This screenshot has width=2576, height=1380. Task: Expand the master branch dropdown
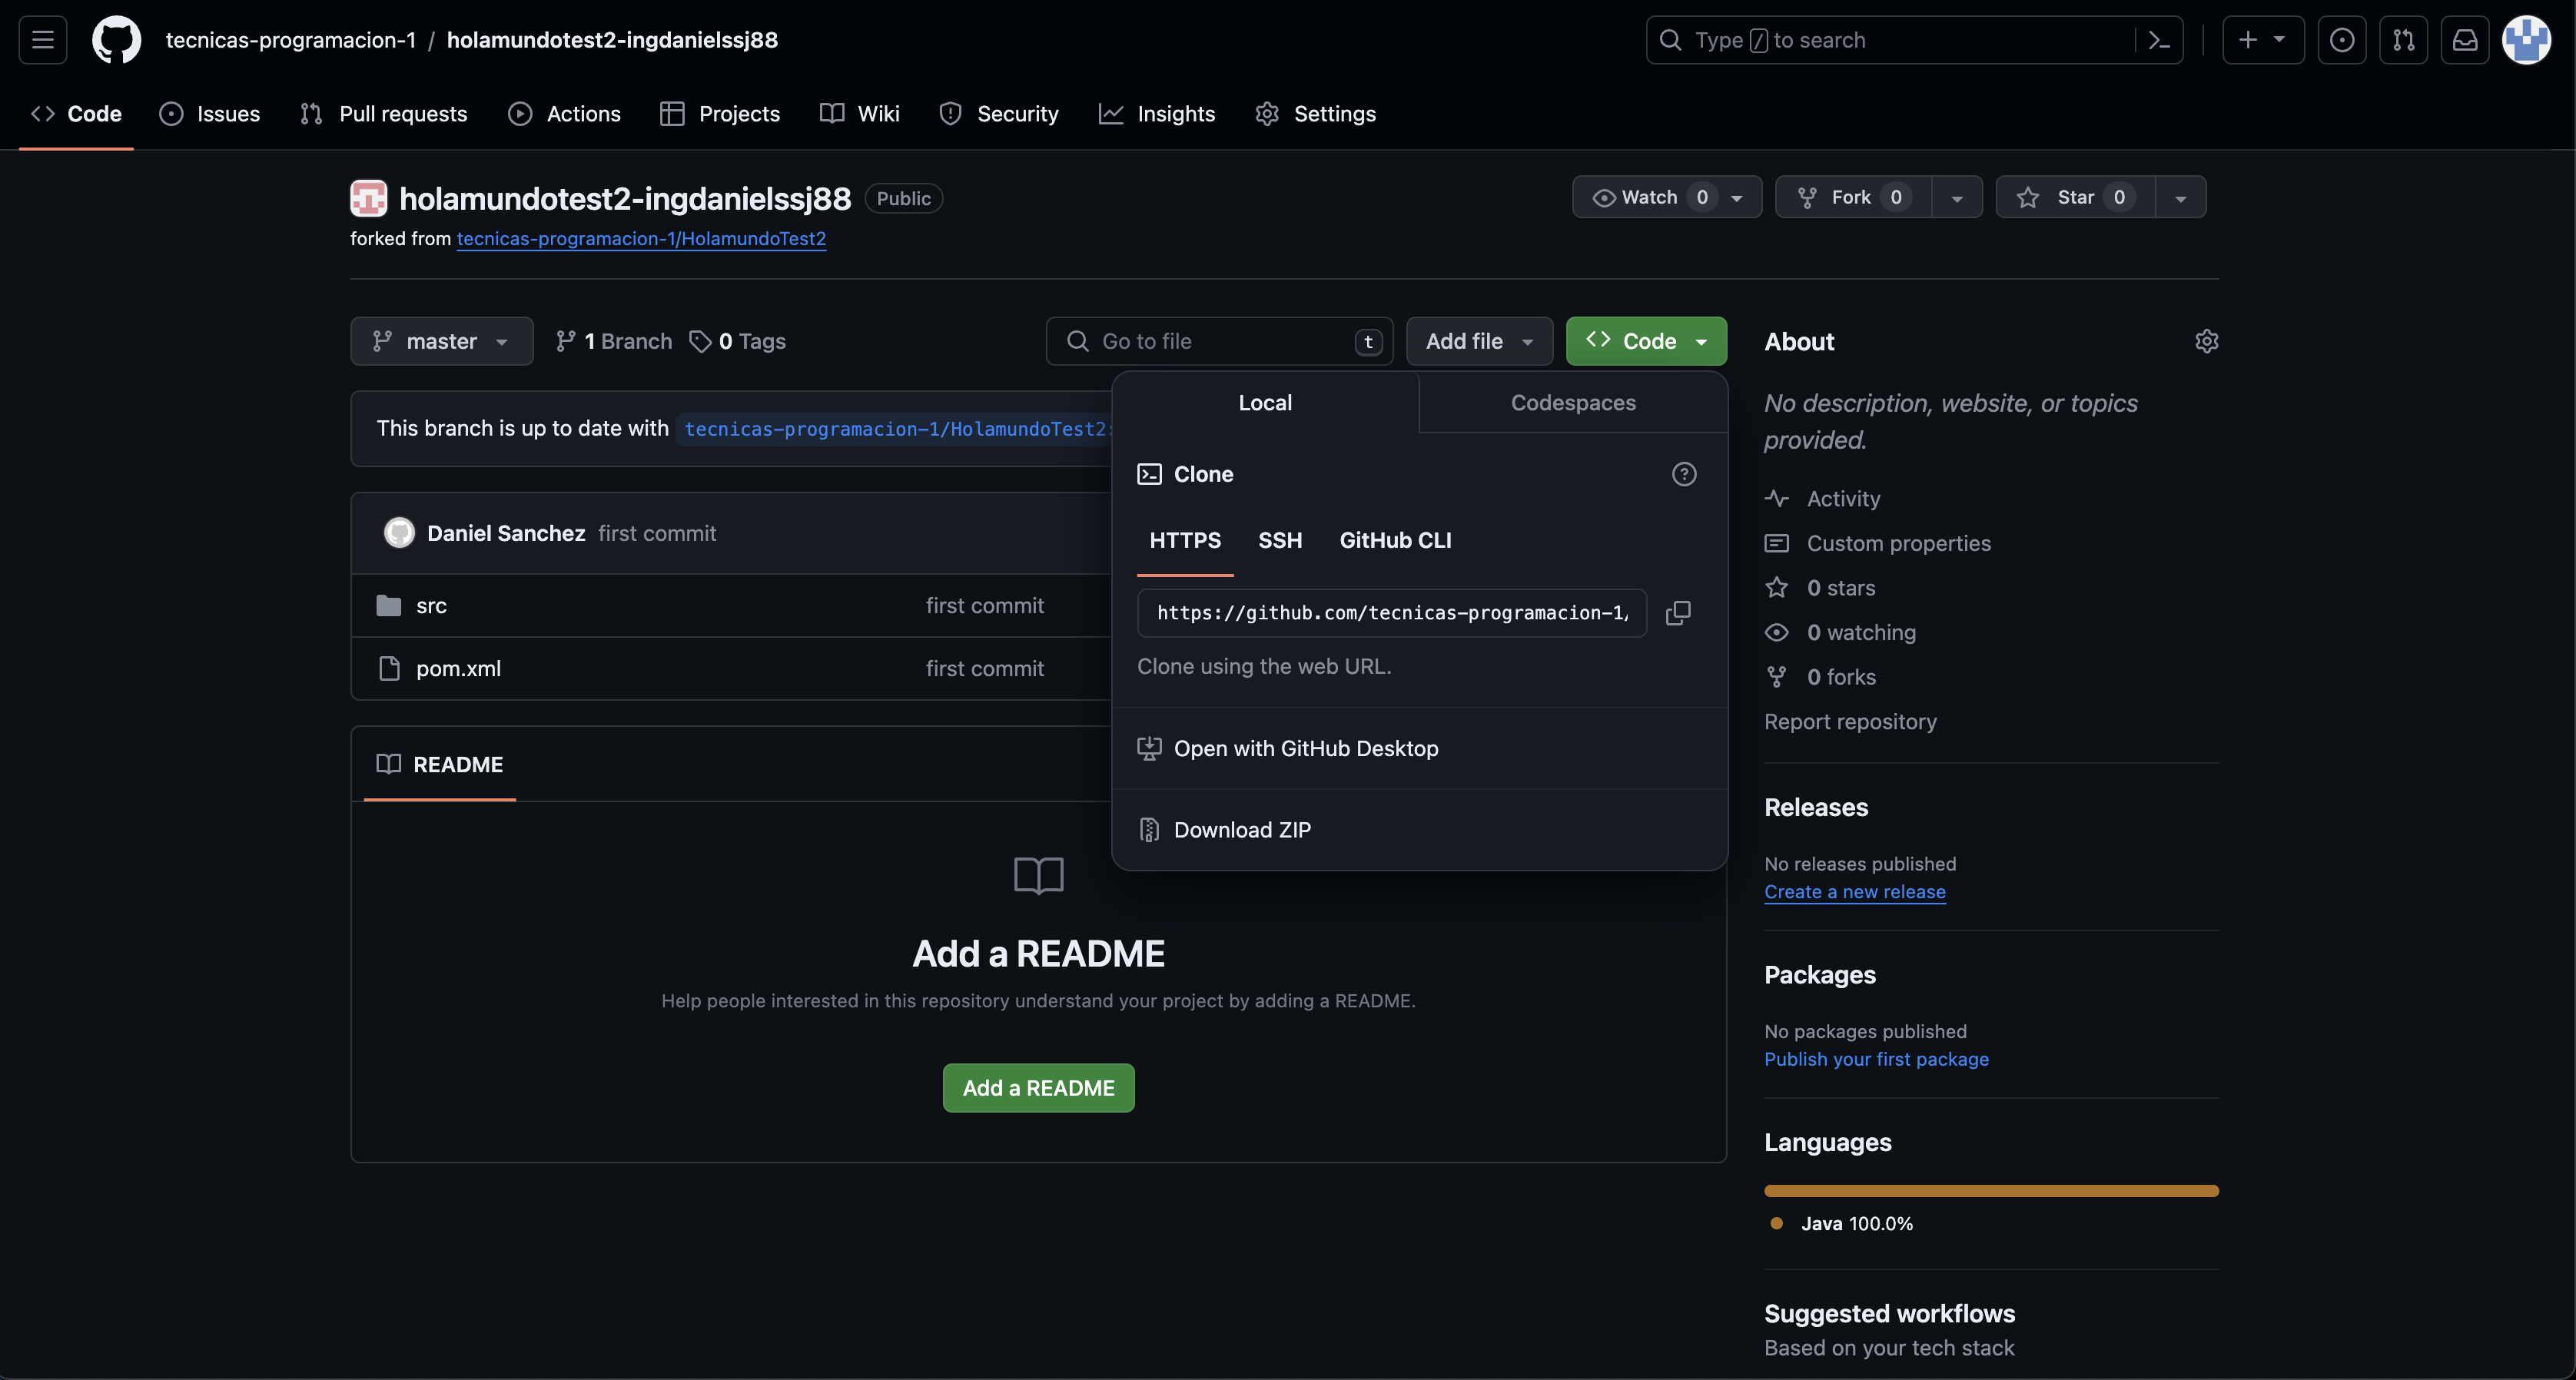click(x=441, y=341)
